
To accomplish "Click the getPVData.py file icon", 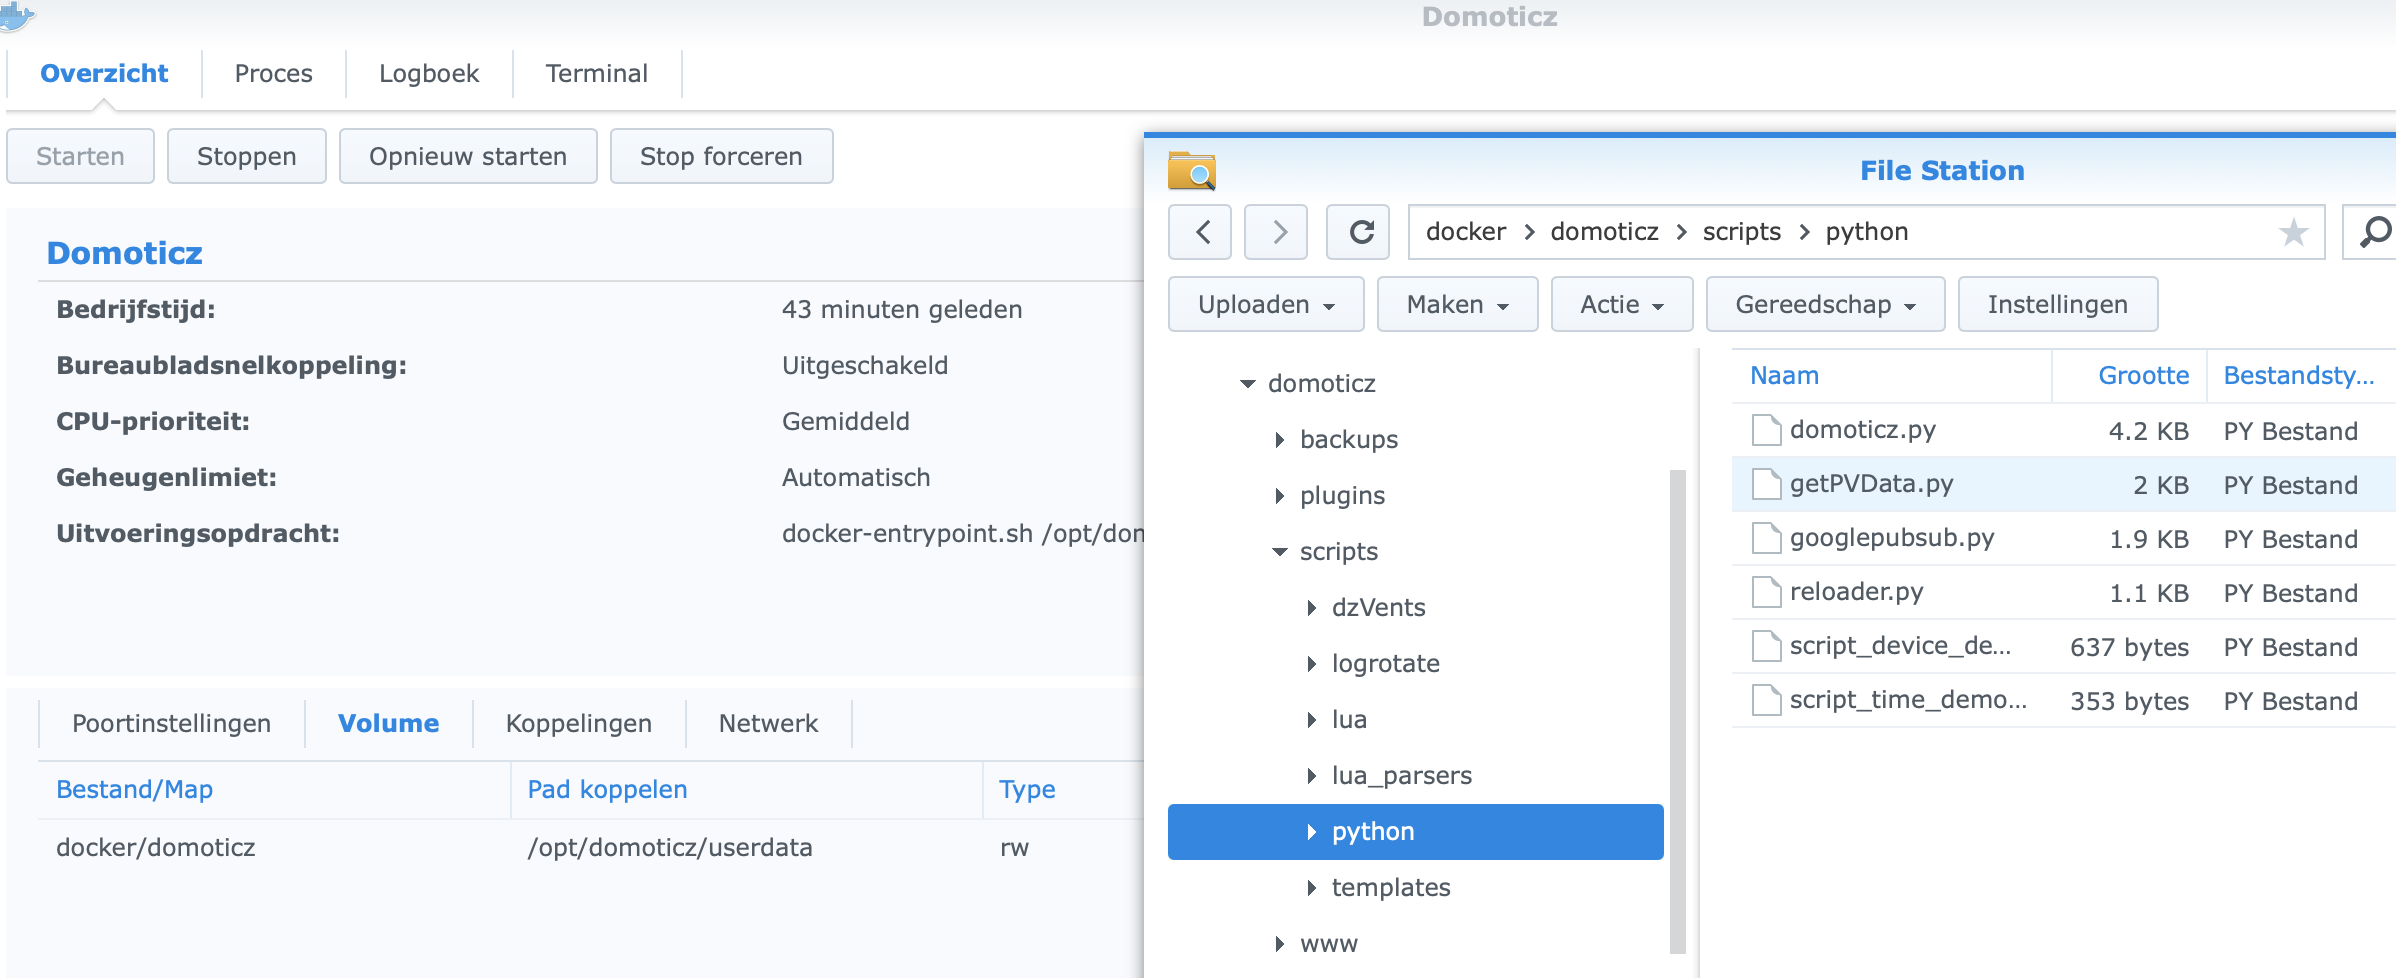I will [1766, 484].
